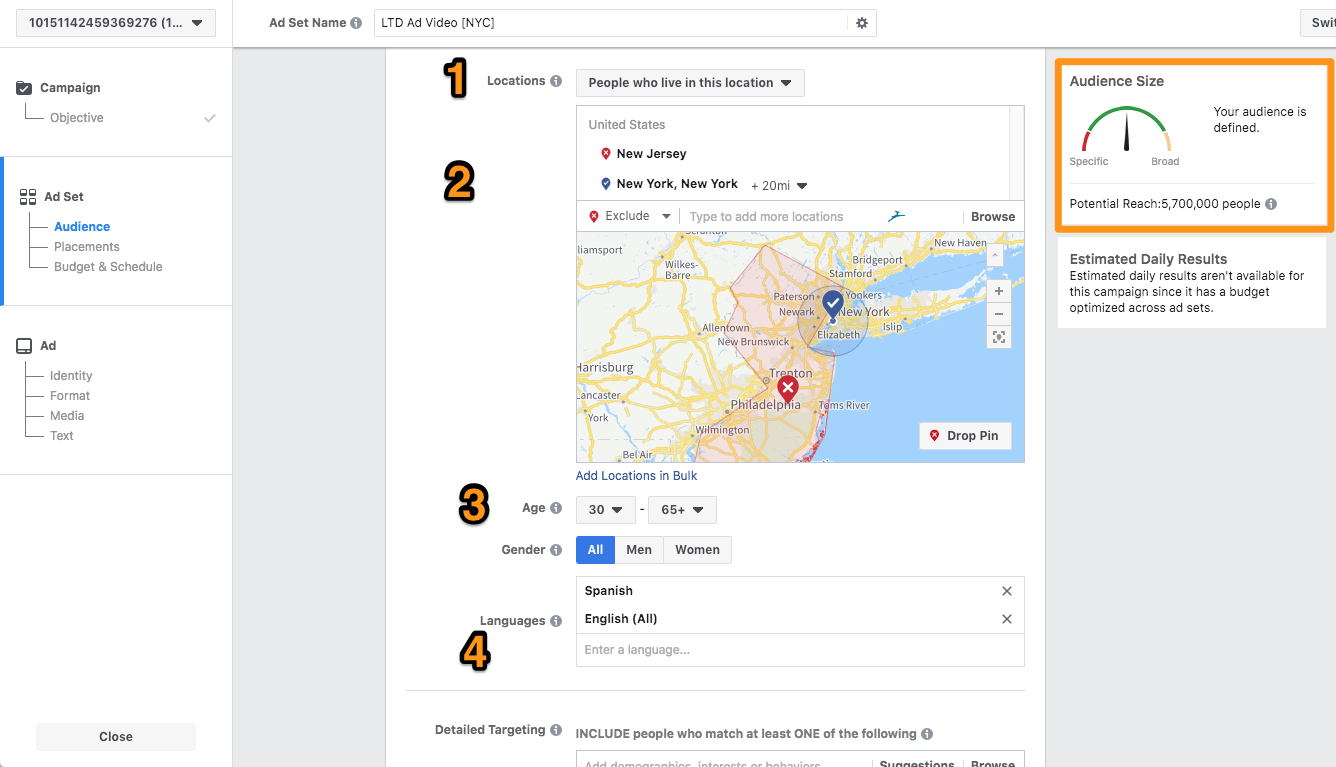The height and width of the screenshot is (767, 1336).
Task: Open the minimum age 30 dropdown
Action: pyautogui.click(x=606, y=510)
